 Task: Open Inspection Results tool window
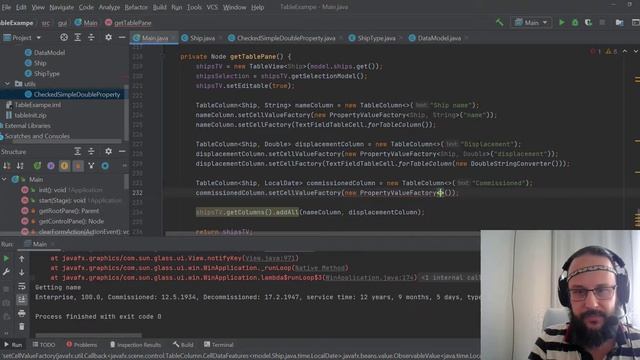coord(135,344)
